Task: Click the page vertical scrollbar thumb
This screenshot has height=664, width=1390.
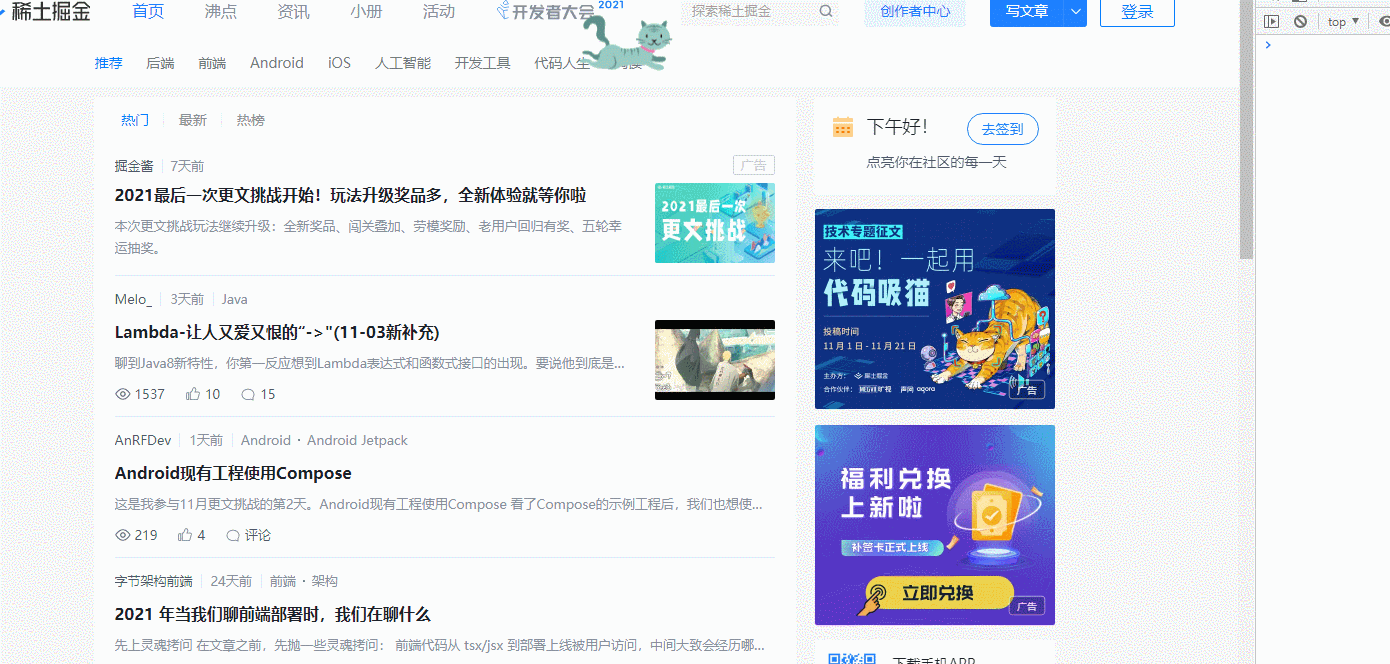Action: [x=1246, y=130]
